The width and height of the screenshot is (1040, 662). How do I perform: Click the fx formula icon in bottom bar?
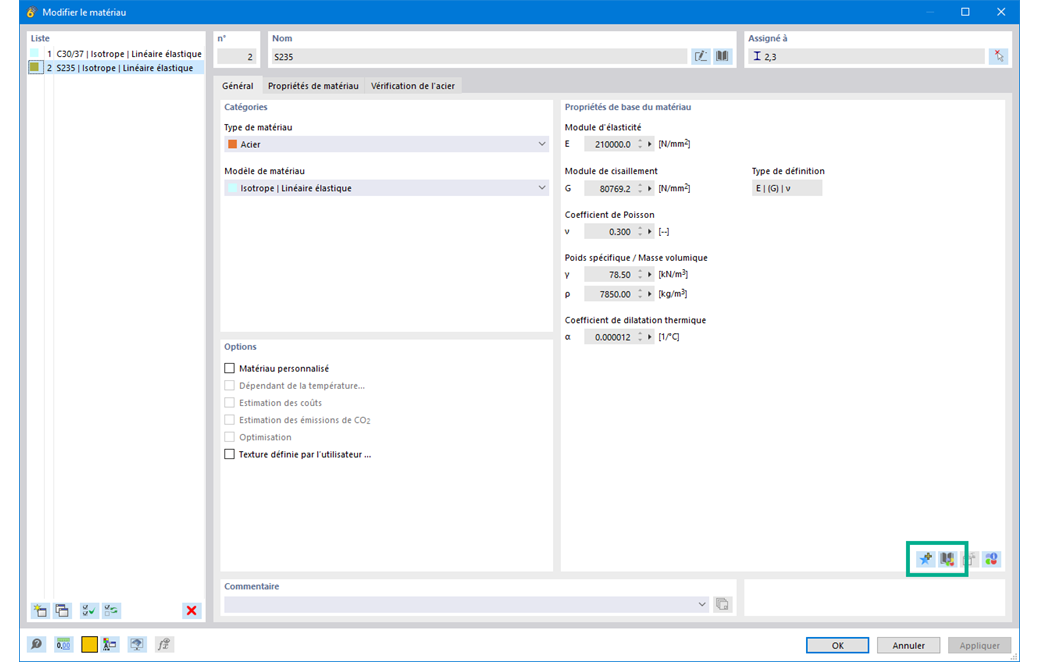pyautogui.click(x=164, y=644)
